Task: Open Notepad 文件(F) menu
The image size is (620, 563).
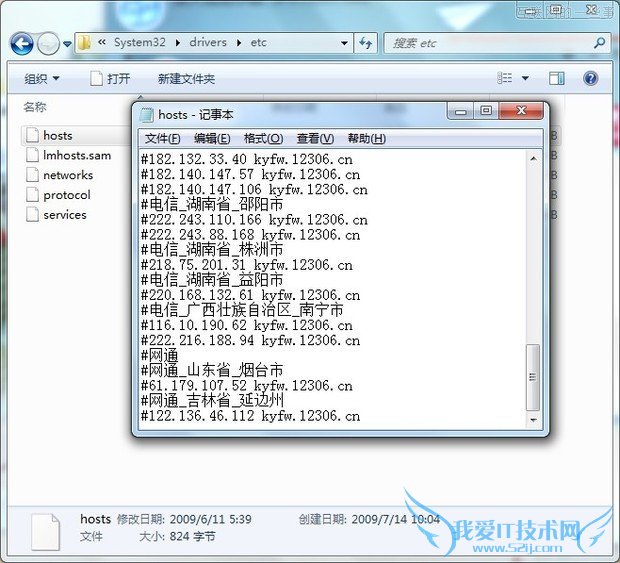Action: pyautogui.click(x=163, y=138)
